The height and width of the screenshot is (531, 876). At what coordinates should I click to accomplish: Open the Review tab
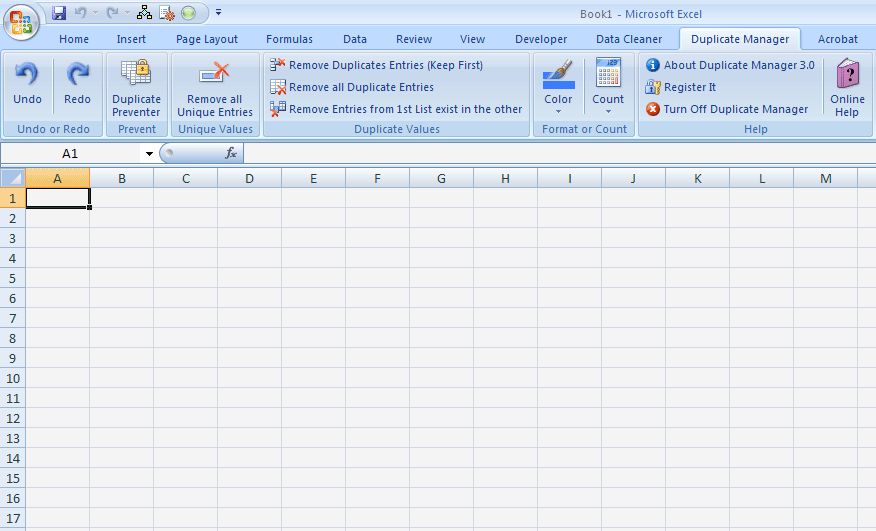click(414, 39)
